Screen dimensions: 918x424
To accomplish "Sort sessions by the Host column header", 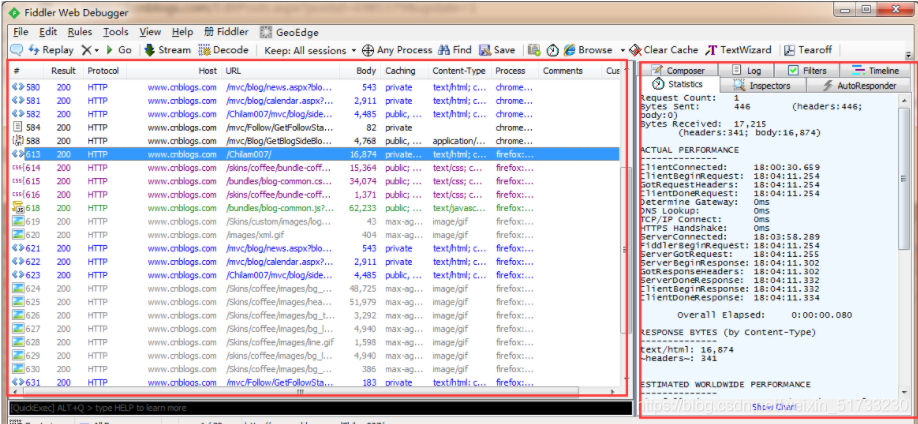I will click(174, 71).
